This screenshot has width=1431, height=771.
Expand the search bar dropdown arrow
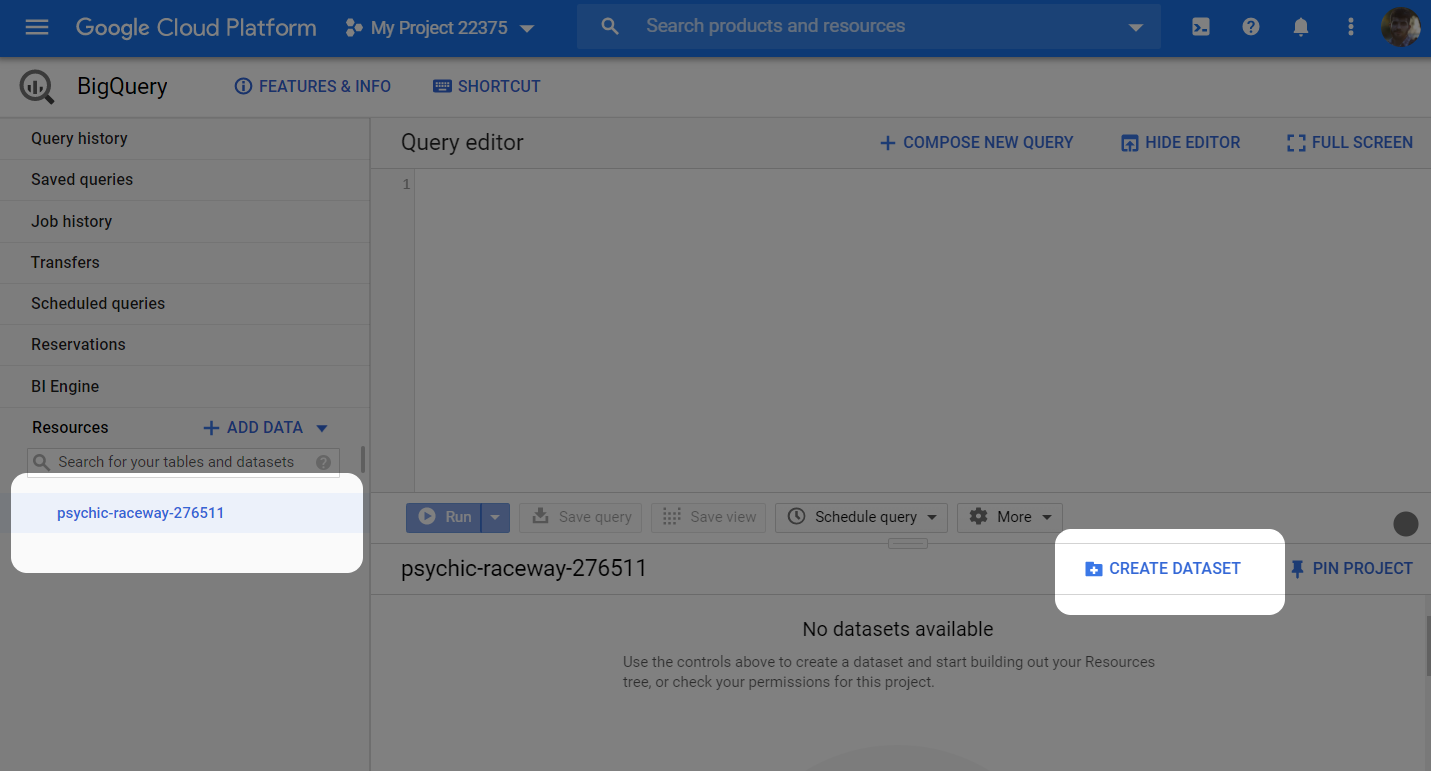(1135, 28)
